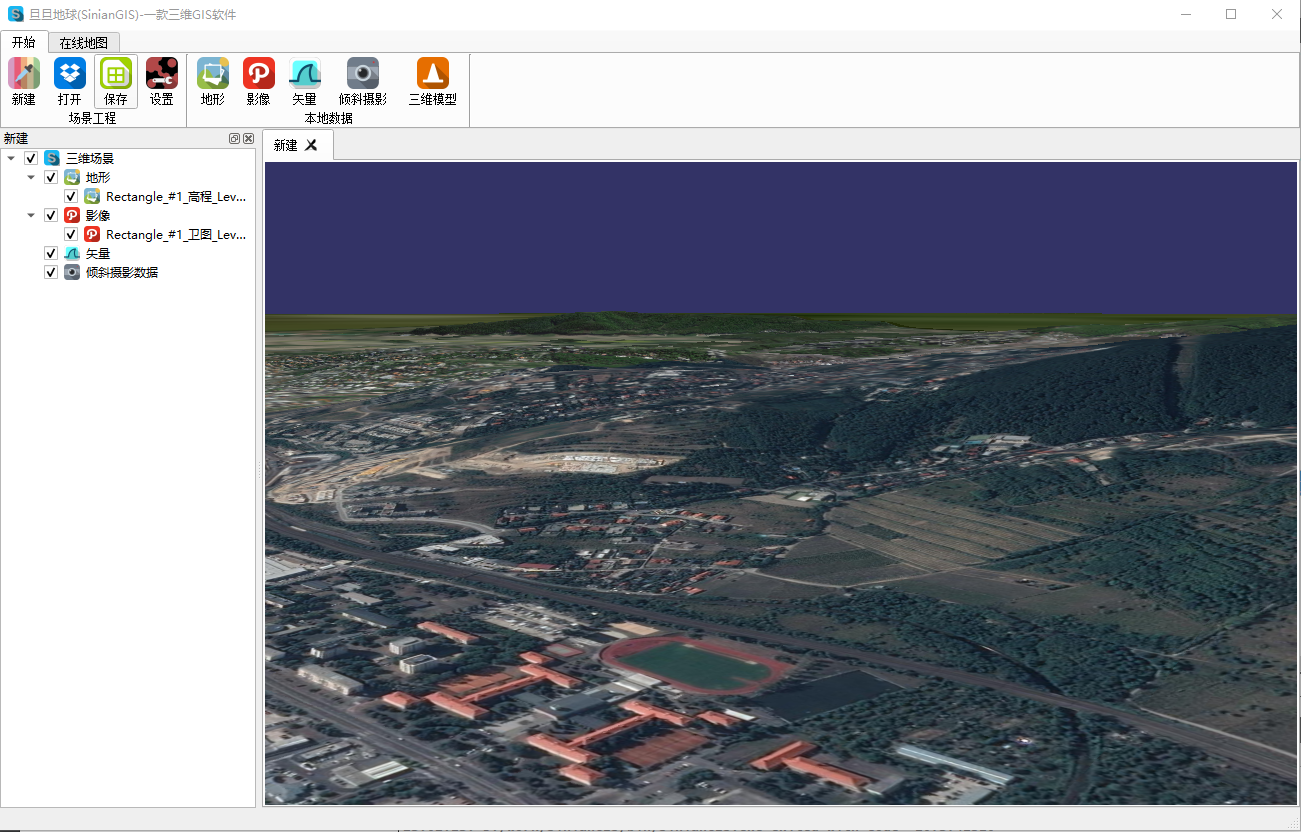
Task: Load 矢量 vector data
Action: (x=305, y=73)
